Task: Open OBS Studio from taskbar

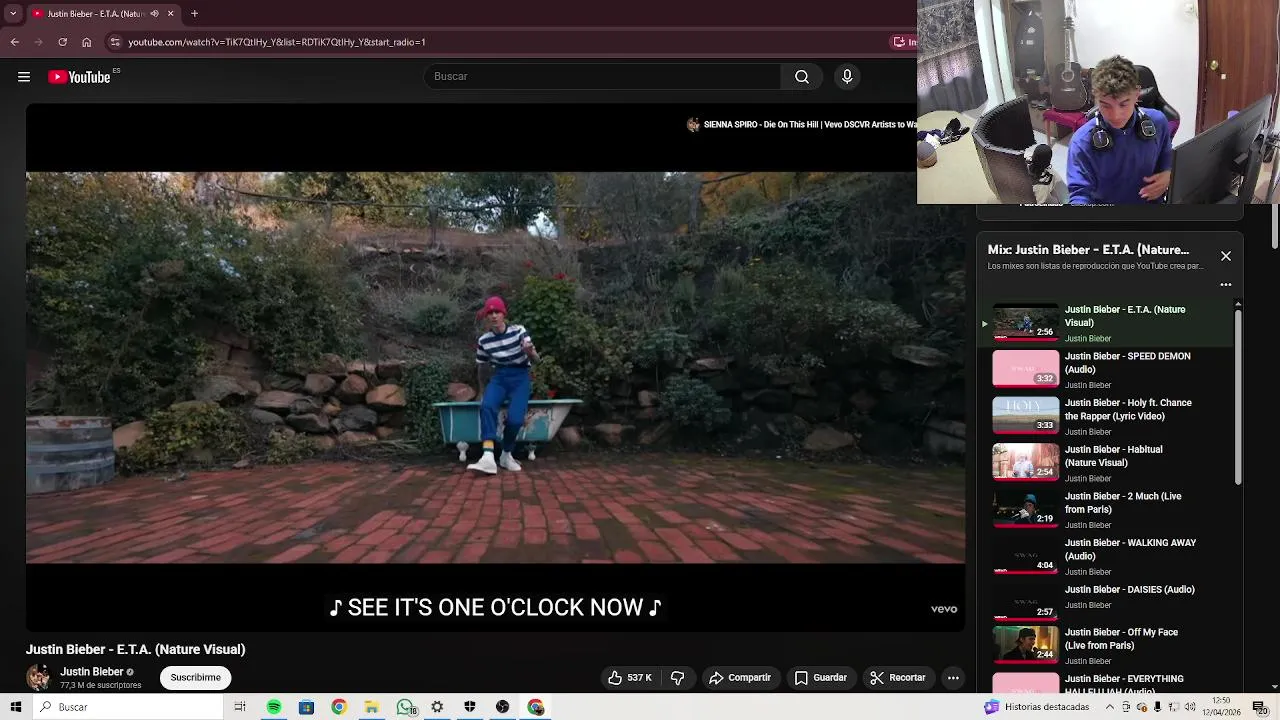Action: 502,707
